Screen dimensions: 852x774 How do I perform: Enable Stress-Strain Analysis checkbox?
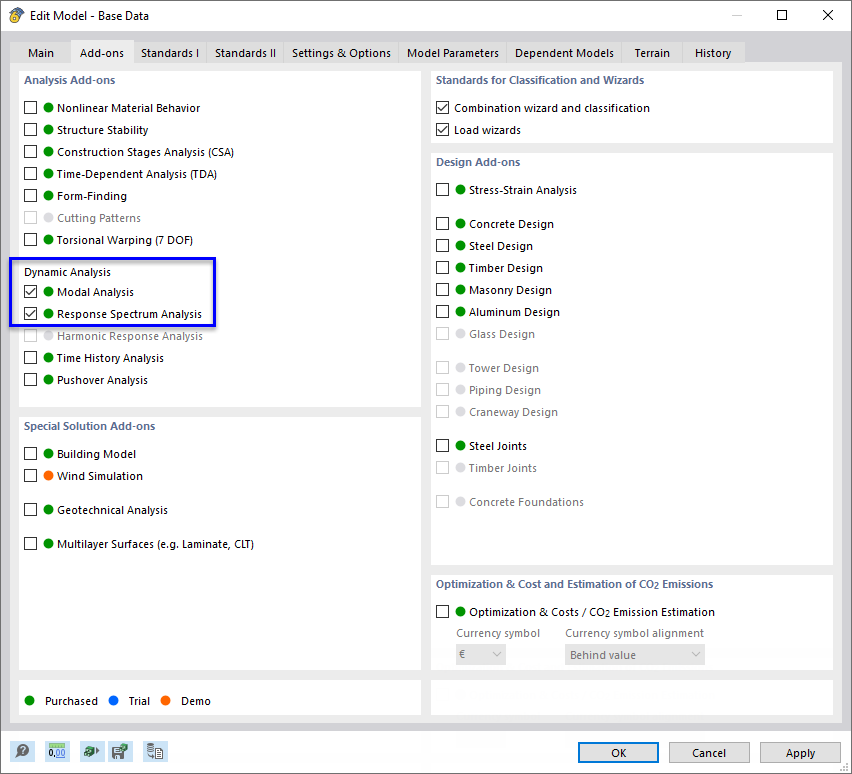(442, 190)
